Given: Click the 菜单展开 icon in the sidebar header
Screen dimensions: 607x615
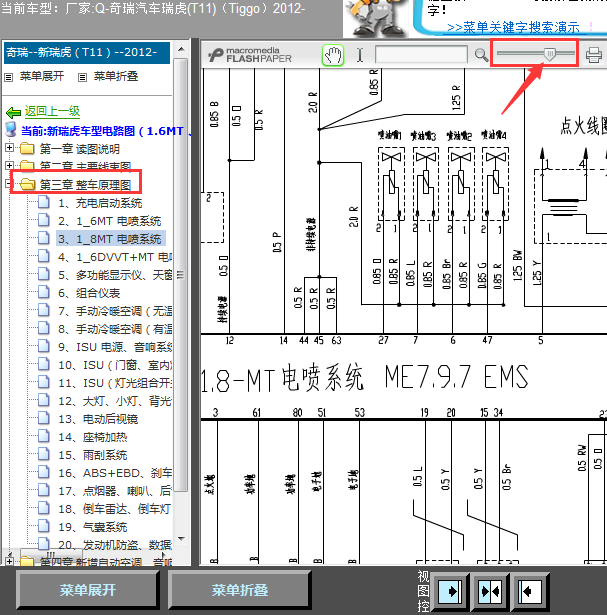Looking at the screenshot, I should point(9,78).
